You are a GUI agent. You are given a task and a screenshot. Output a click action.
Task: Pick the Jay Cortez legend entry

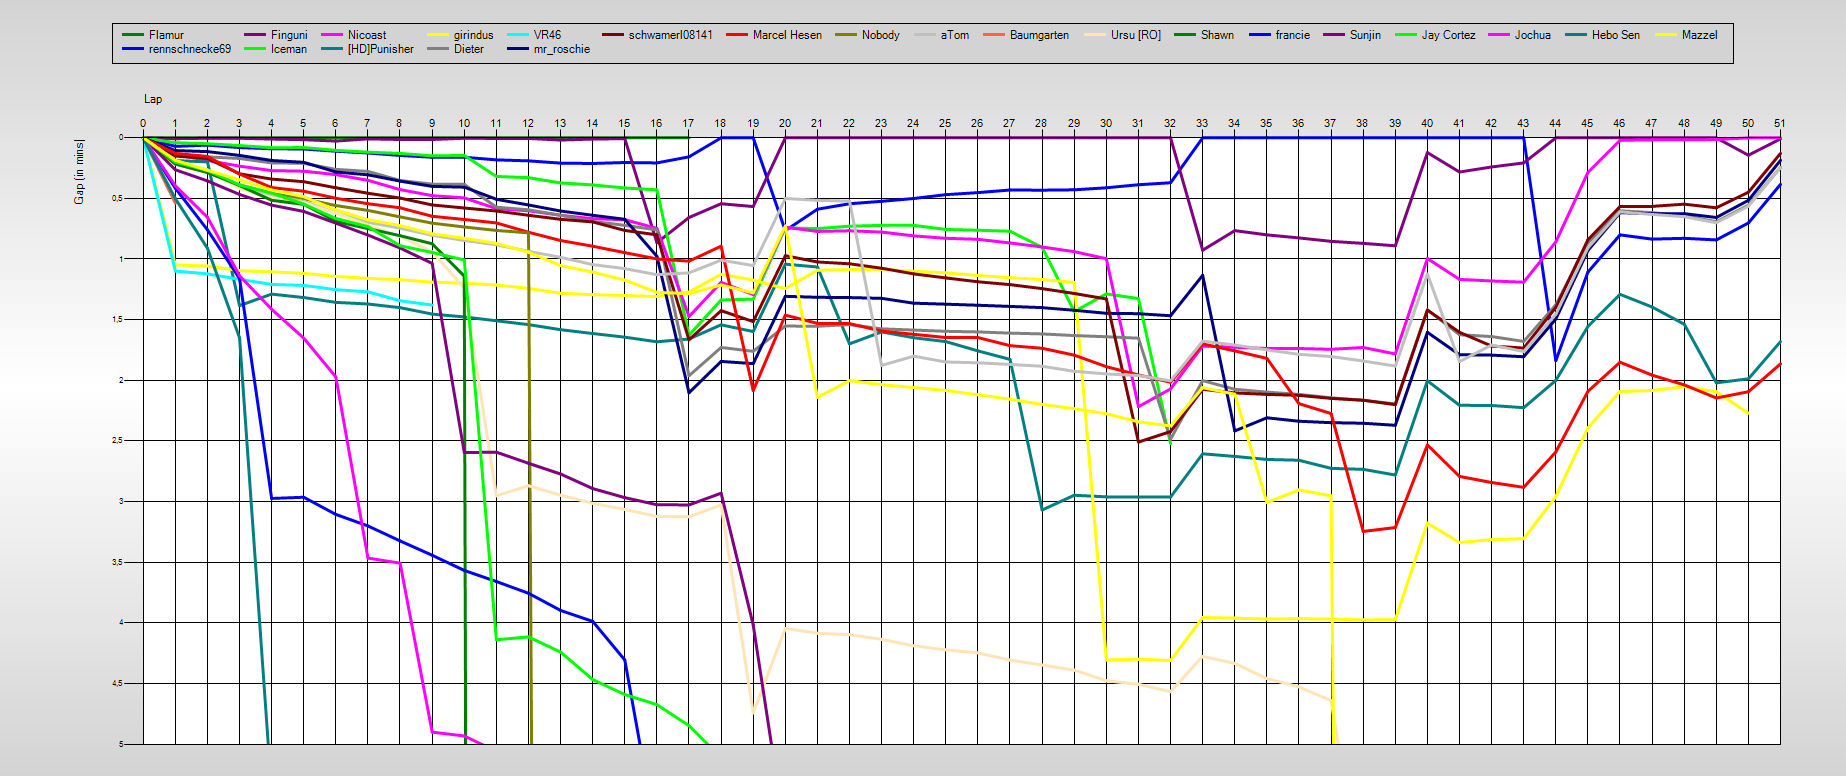point(1448,35)
